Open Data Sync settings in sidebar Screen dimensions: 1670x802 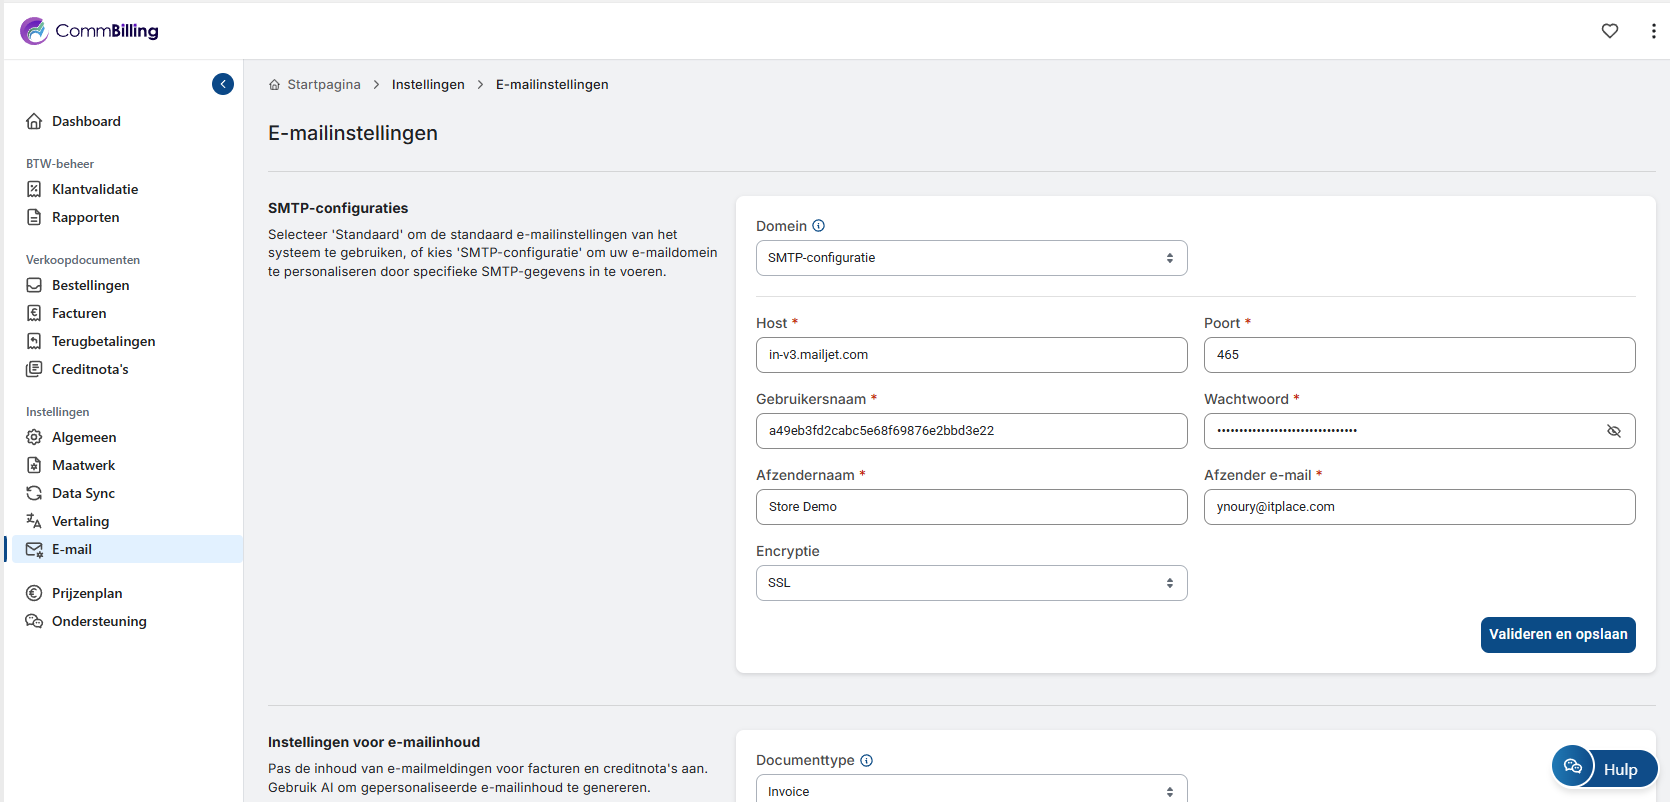(x=83, y=493)
